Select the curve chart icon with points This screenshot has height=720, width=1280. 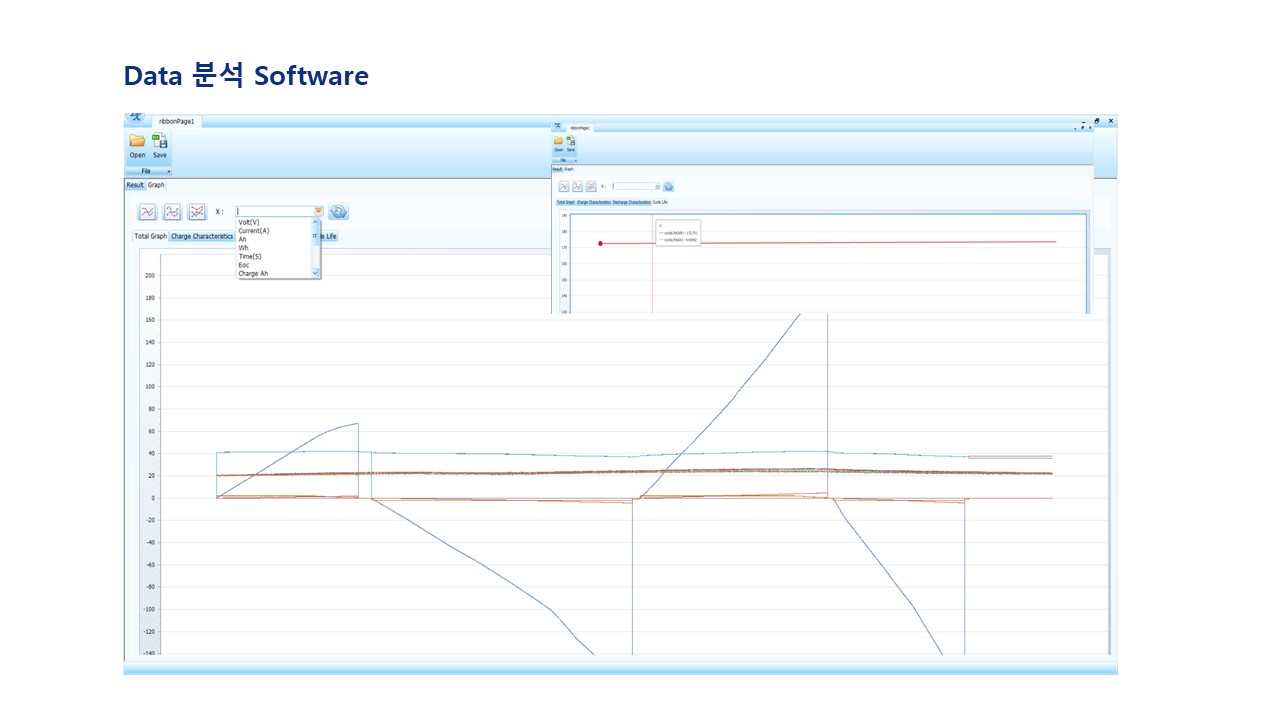coord(172,212)
